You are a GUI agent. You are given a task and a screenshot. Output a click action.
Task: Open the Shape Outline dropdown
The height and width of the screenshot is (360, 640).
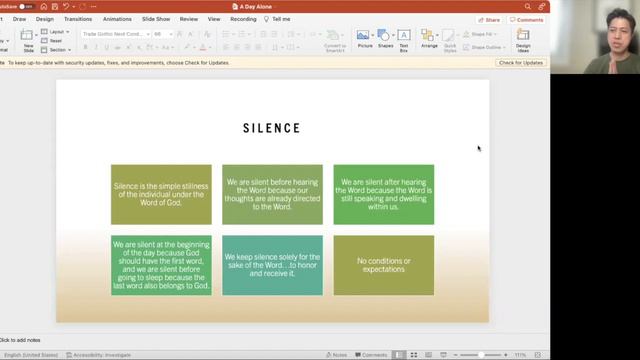point(484,47)
